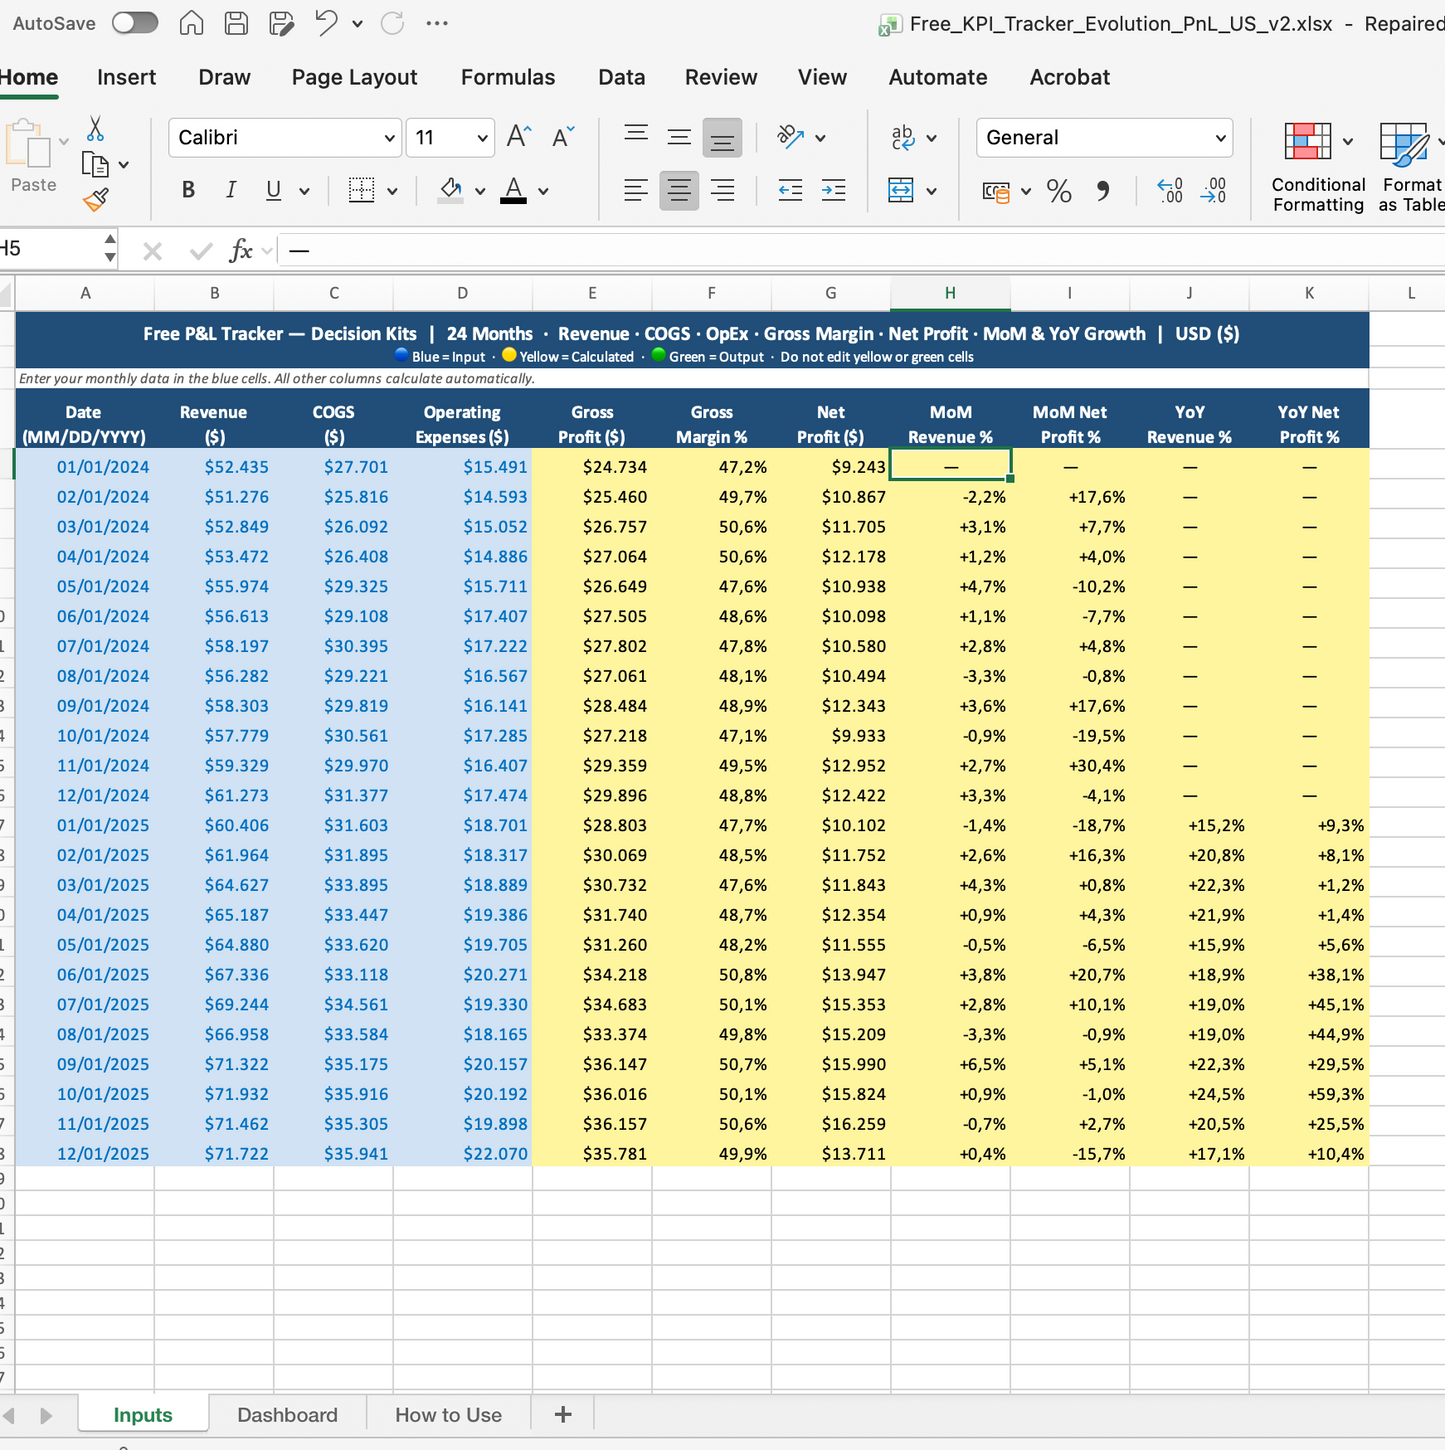Select the Format Painter icon
The image size is (1445, 1450).
[96, 199]
